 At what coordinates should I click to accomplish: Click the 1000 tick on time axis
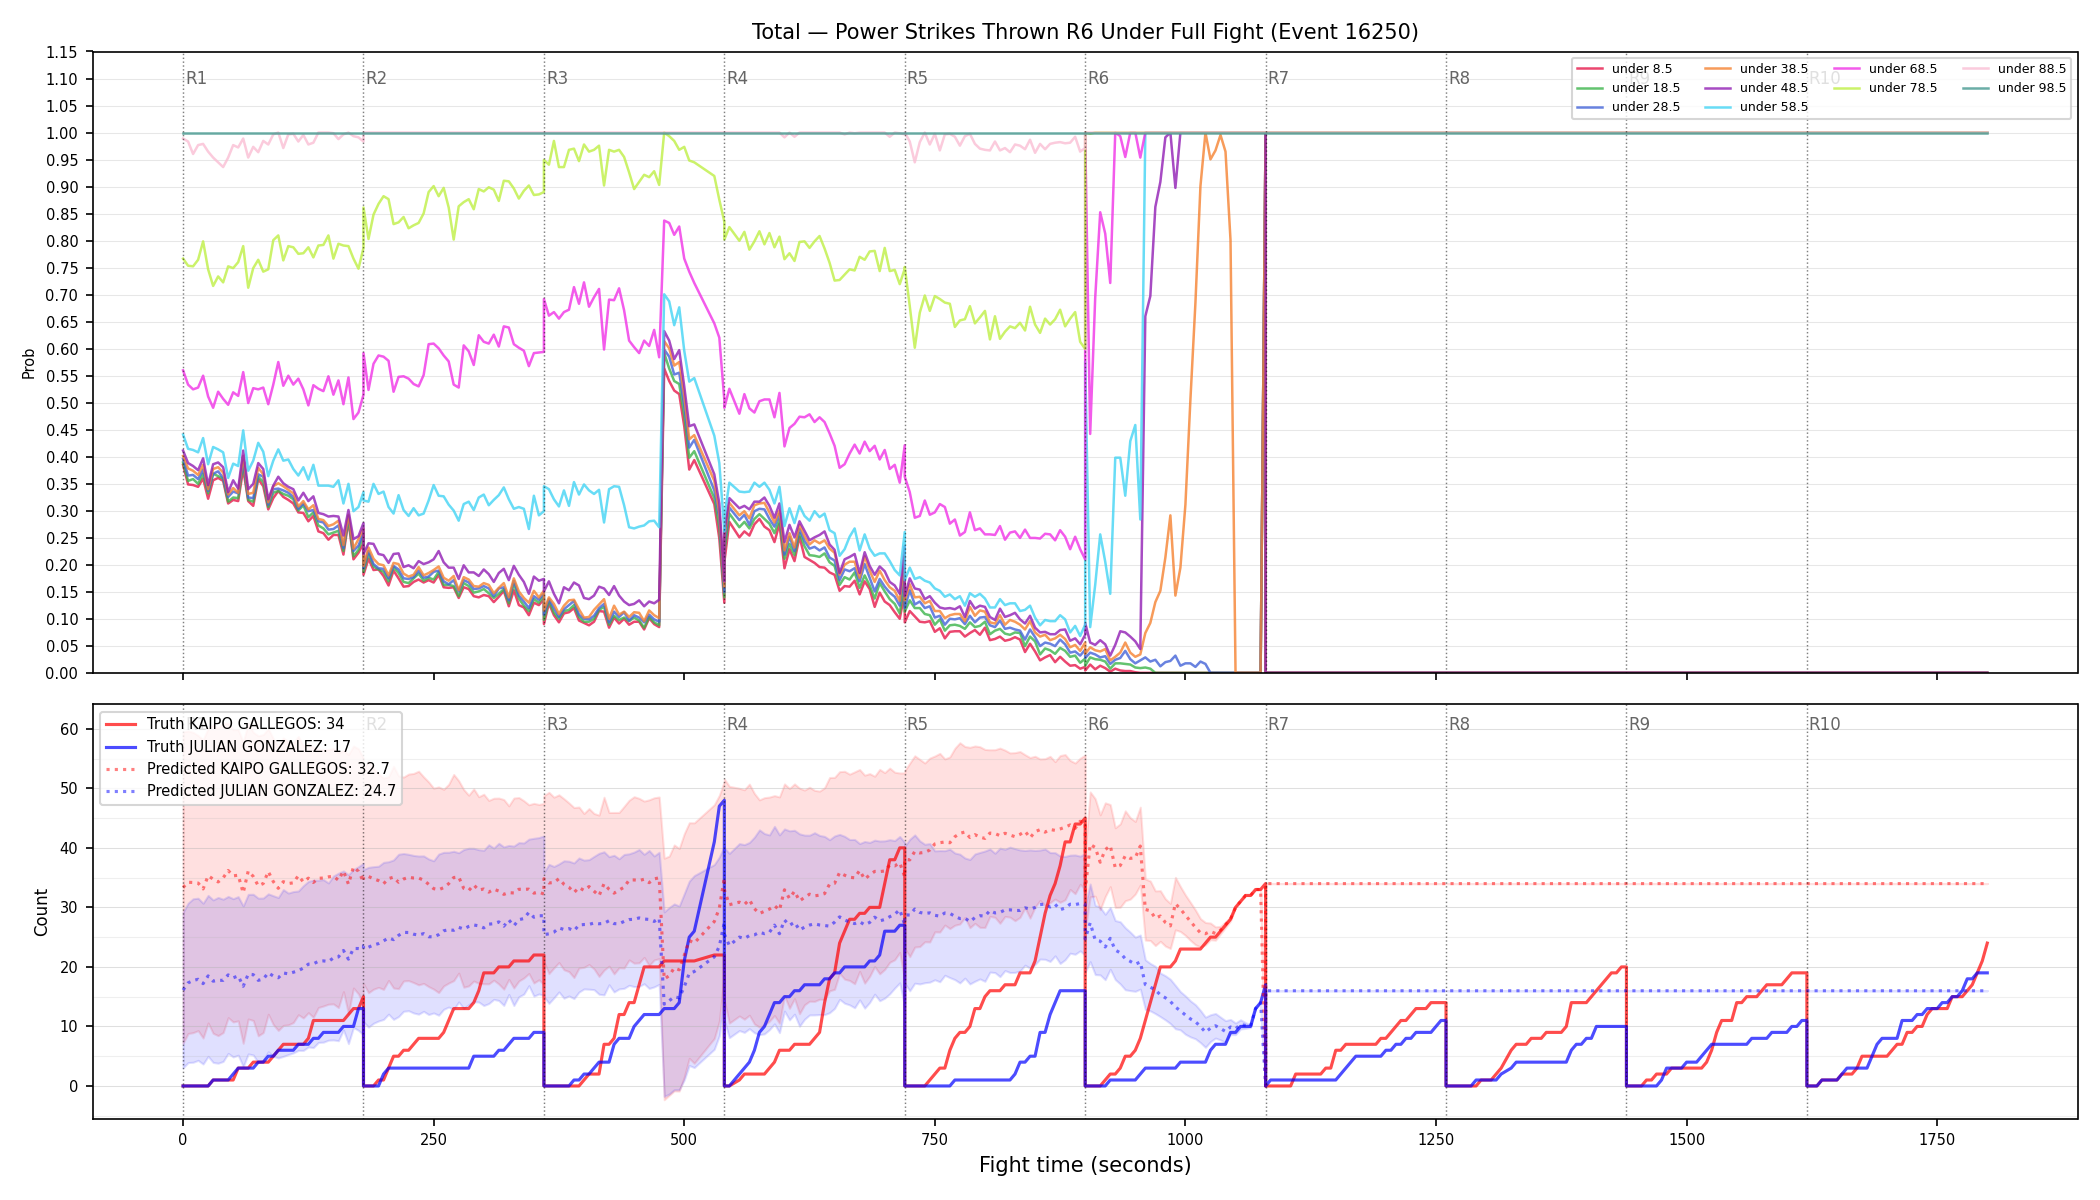(x=1185, y=1139)
